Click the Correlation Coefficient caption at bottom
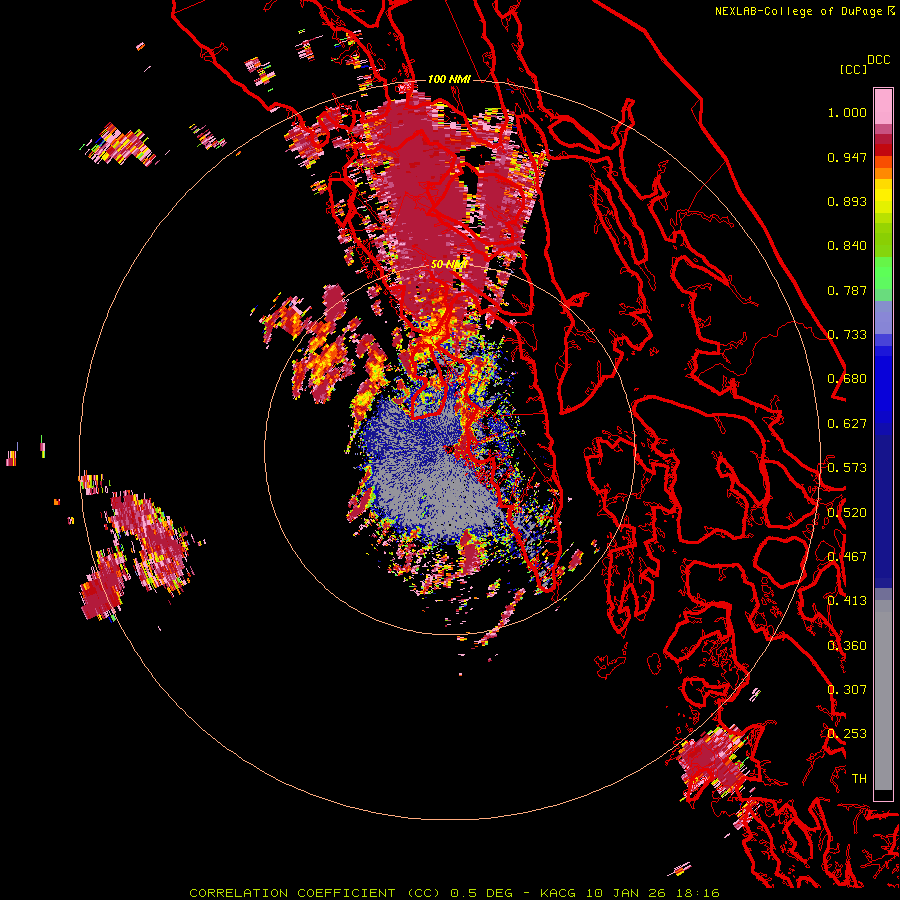 [x=454, y=893]
